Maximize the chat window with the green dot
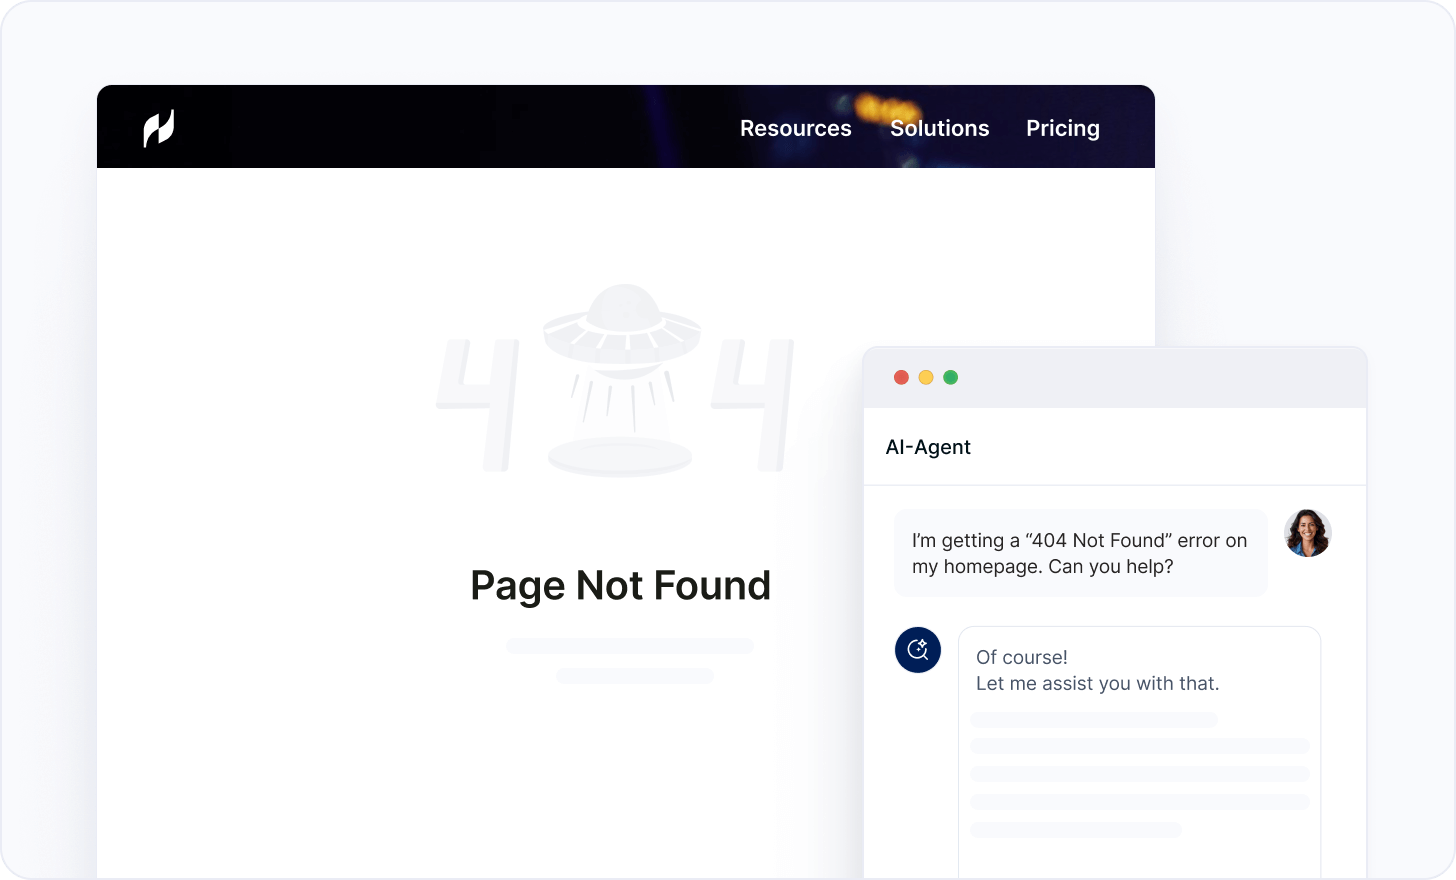The image size is (1456, 880). pyautogui.click(x=951, y=377)
